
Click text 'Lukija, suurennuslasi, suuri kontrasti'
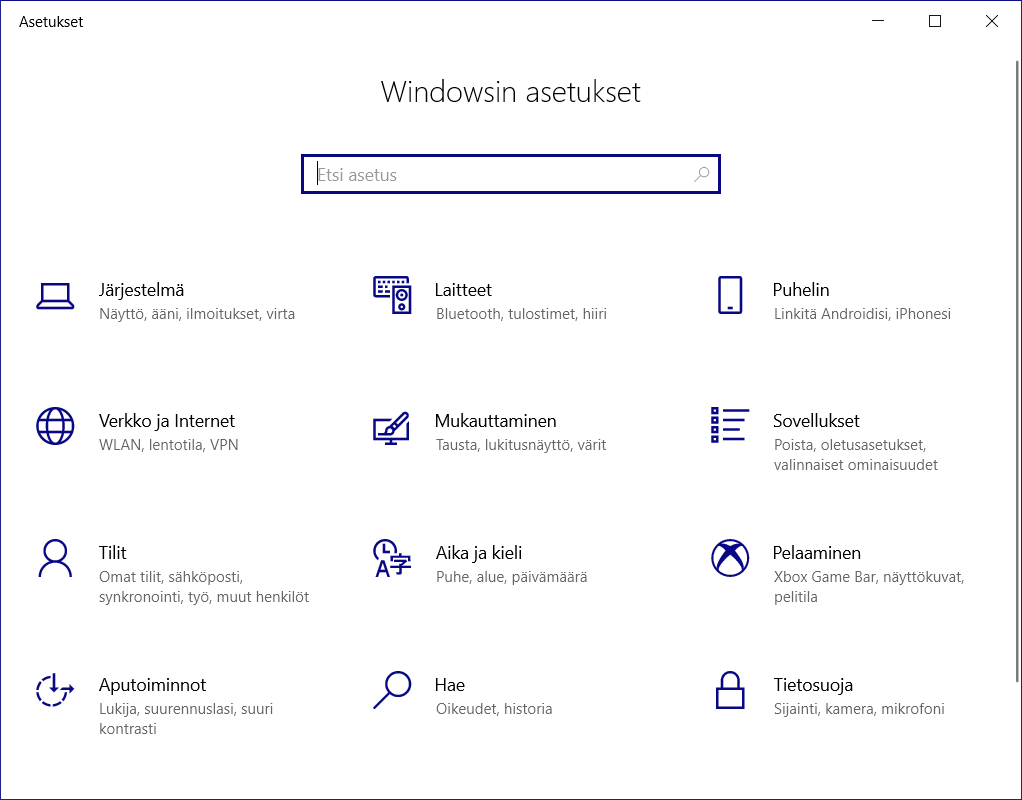(x=186, y=719)
